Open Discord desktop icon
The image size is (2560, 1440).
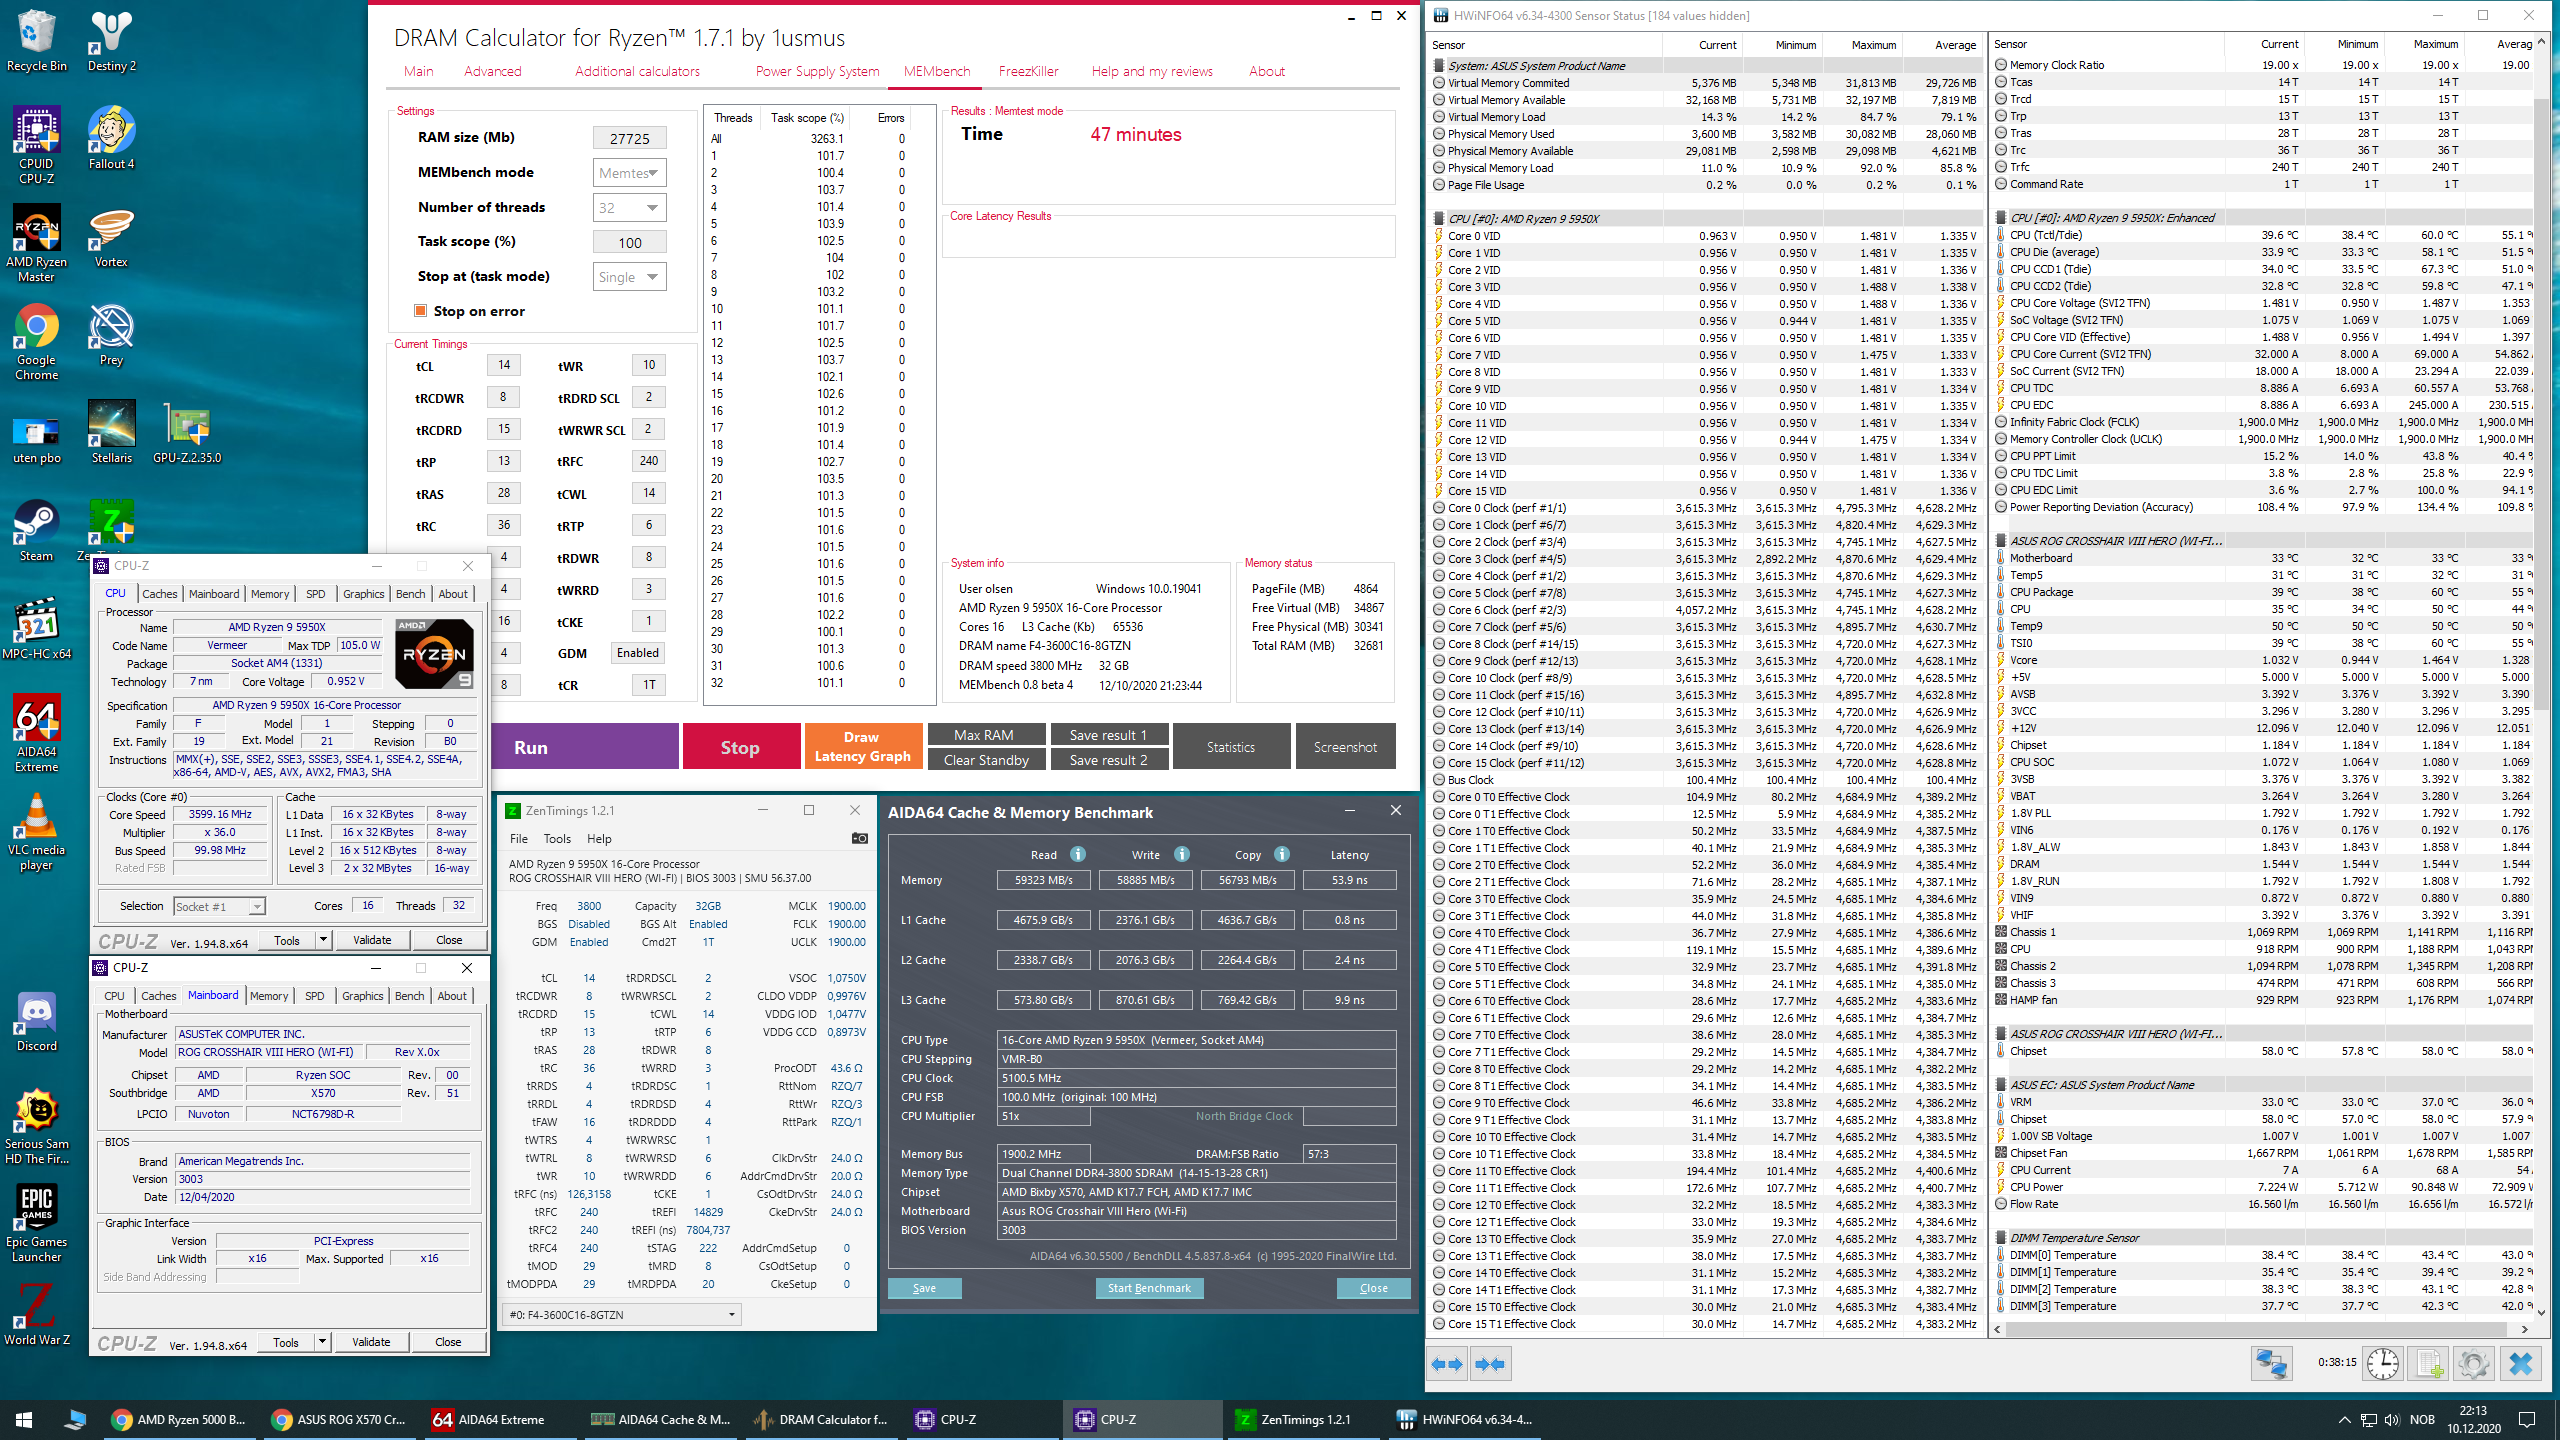[x=36, y=1021]
